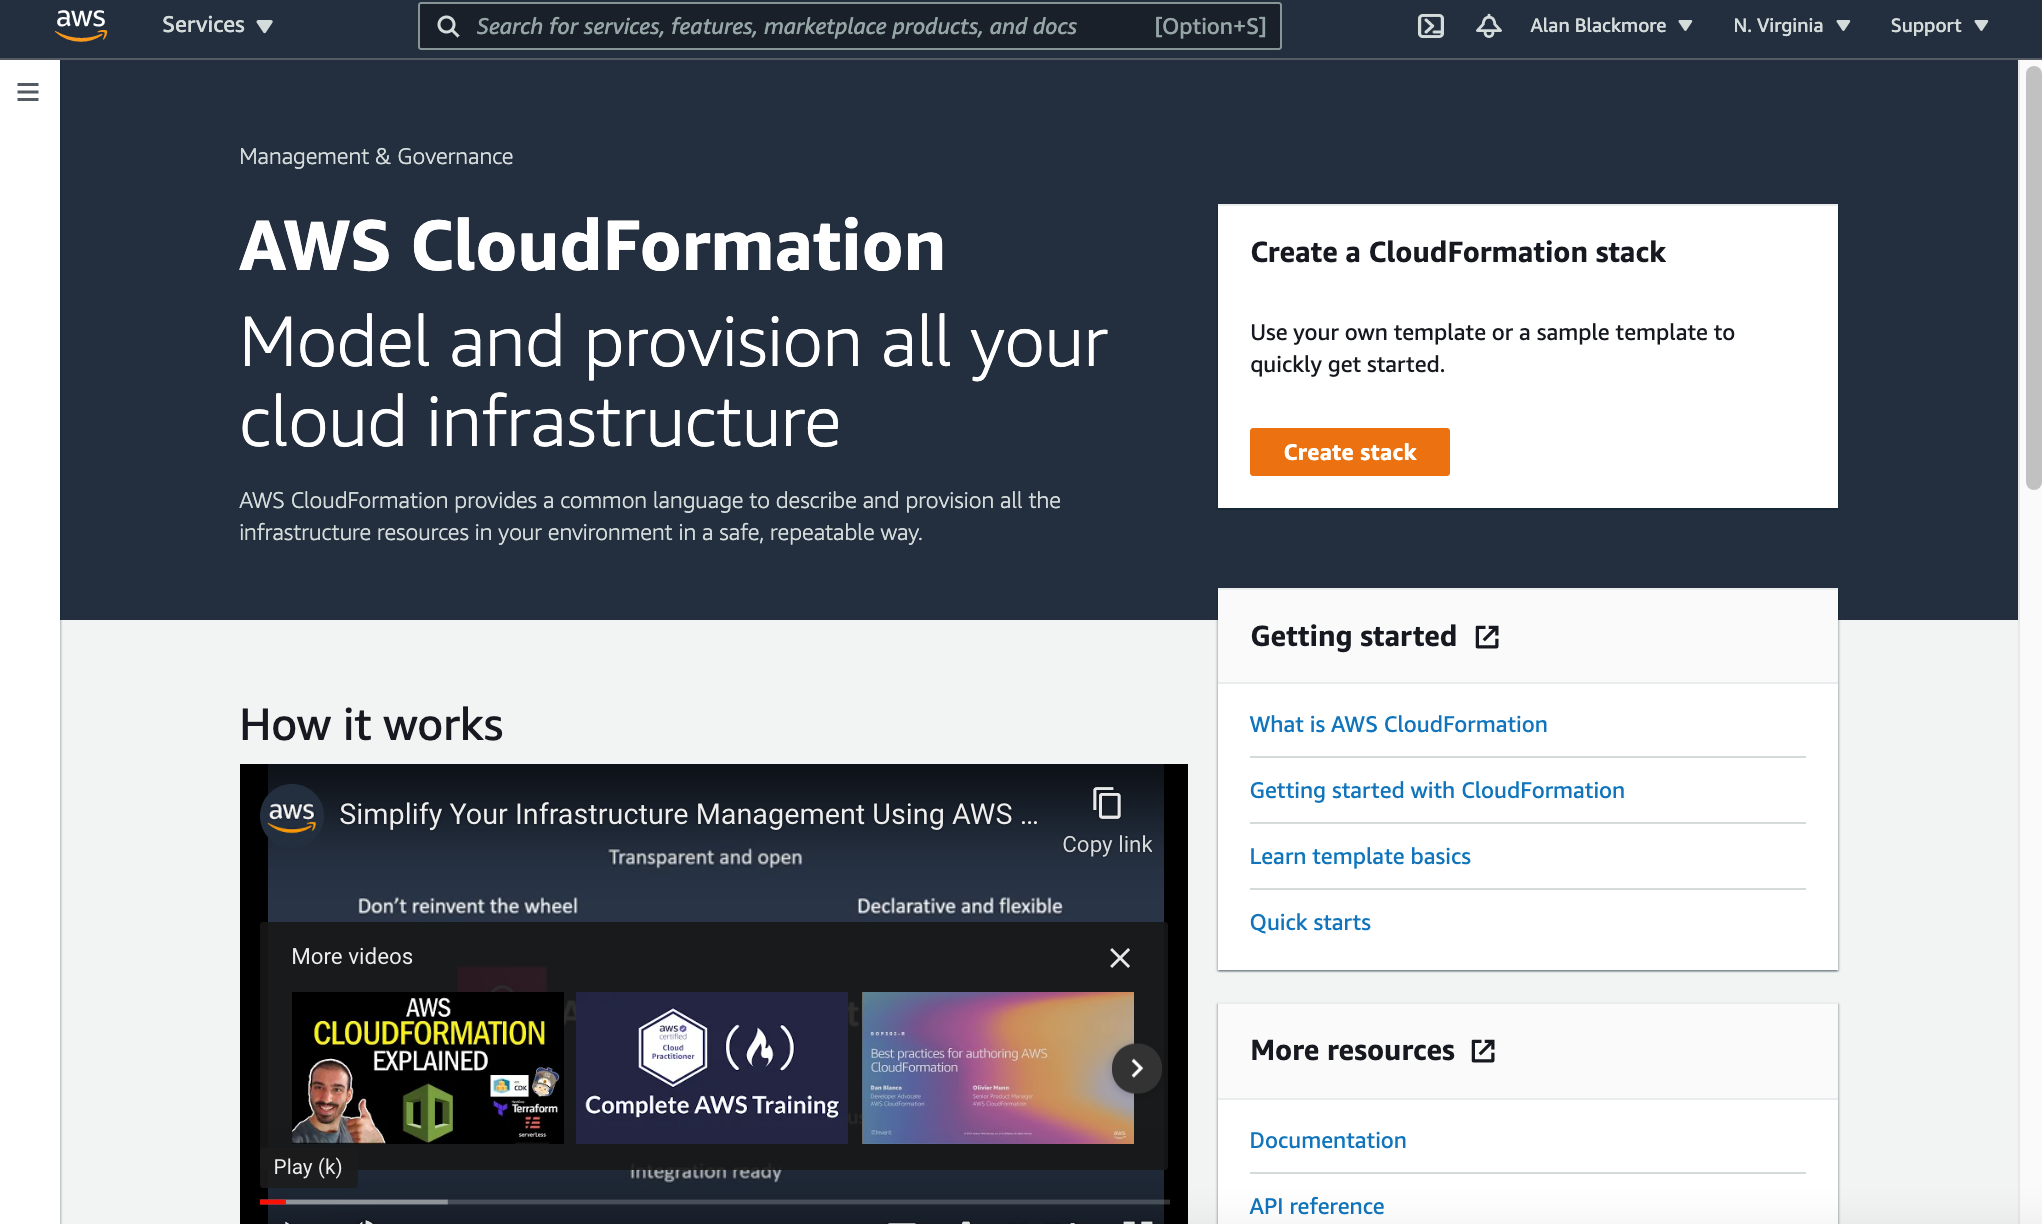Viewport: 2042px width, 1224px height.
Task: Open More resources external link icon
Action: coord(1483,1051)
